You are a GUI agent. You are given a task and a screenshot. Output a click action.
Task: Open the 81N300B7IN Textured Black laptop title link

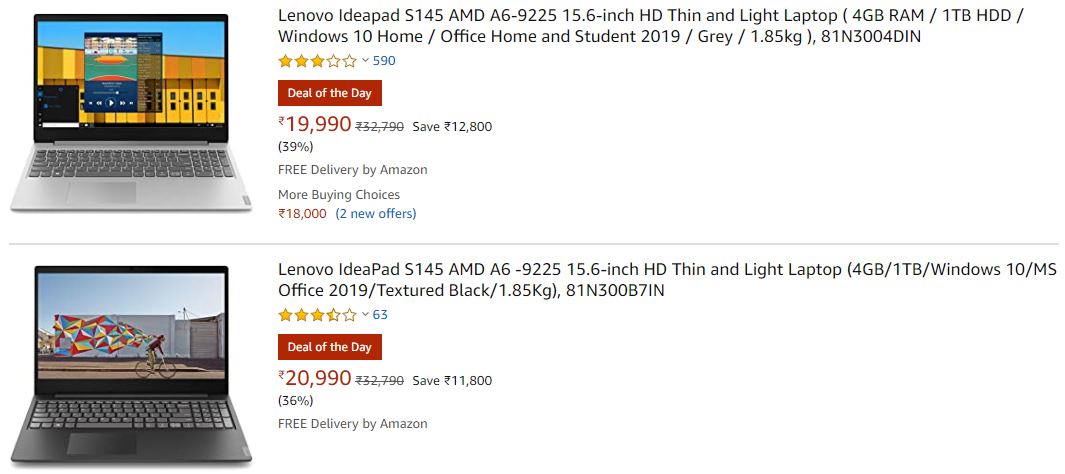tap(667, 280)
